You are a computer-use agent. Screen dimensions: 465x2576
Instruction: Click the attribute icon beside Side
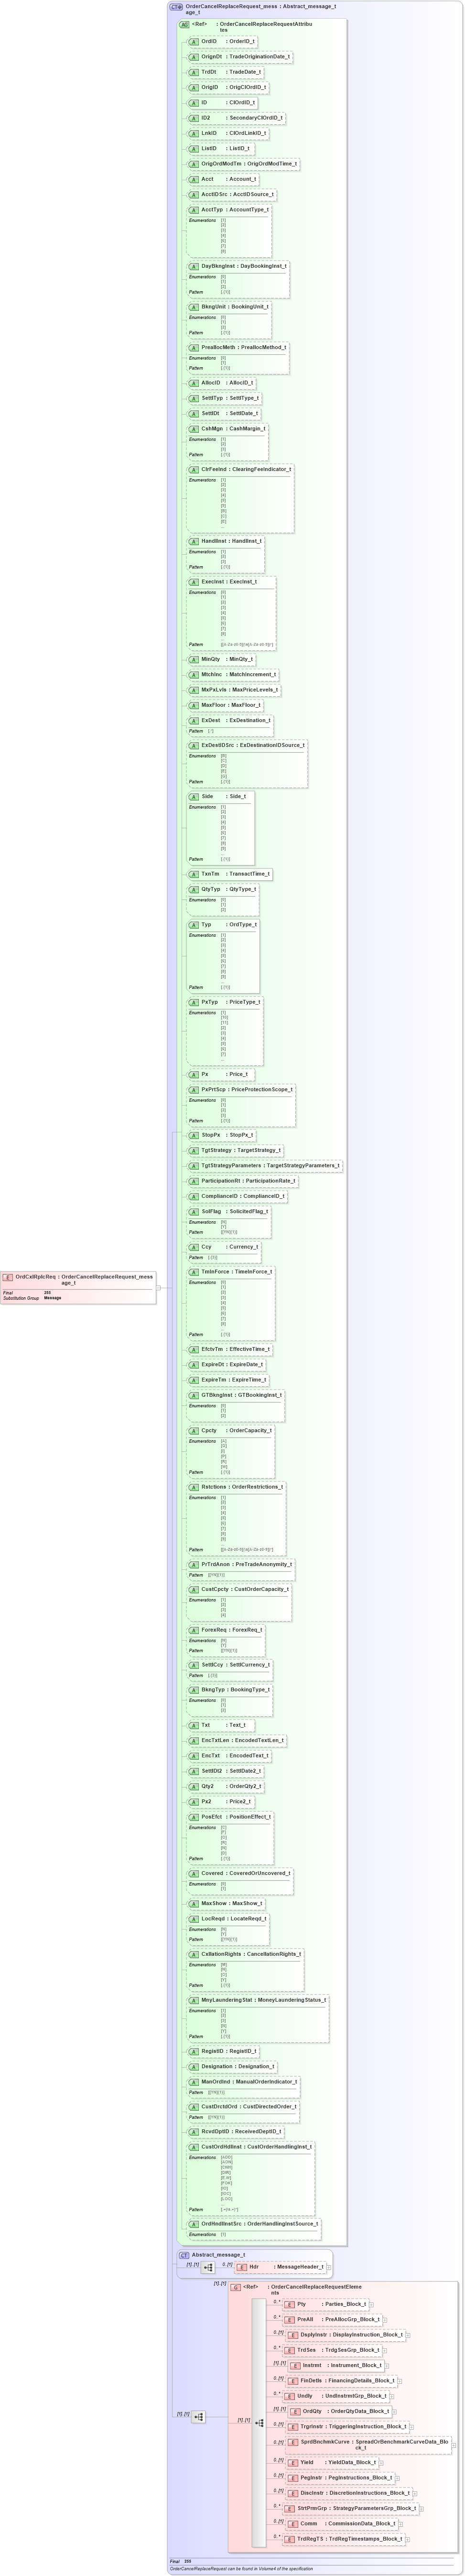pos(194,797)
